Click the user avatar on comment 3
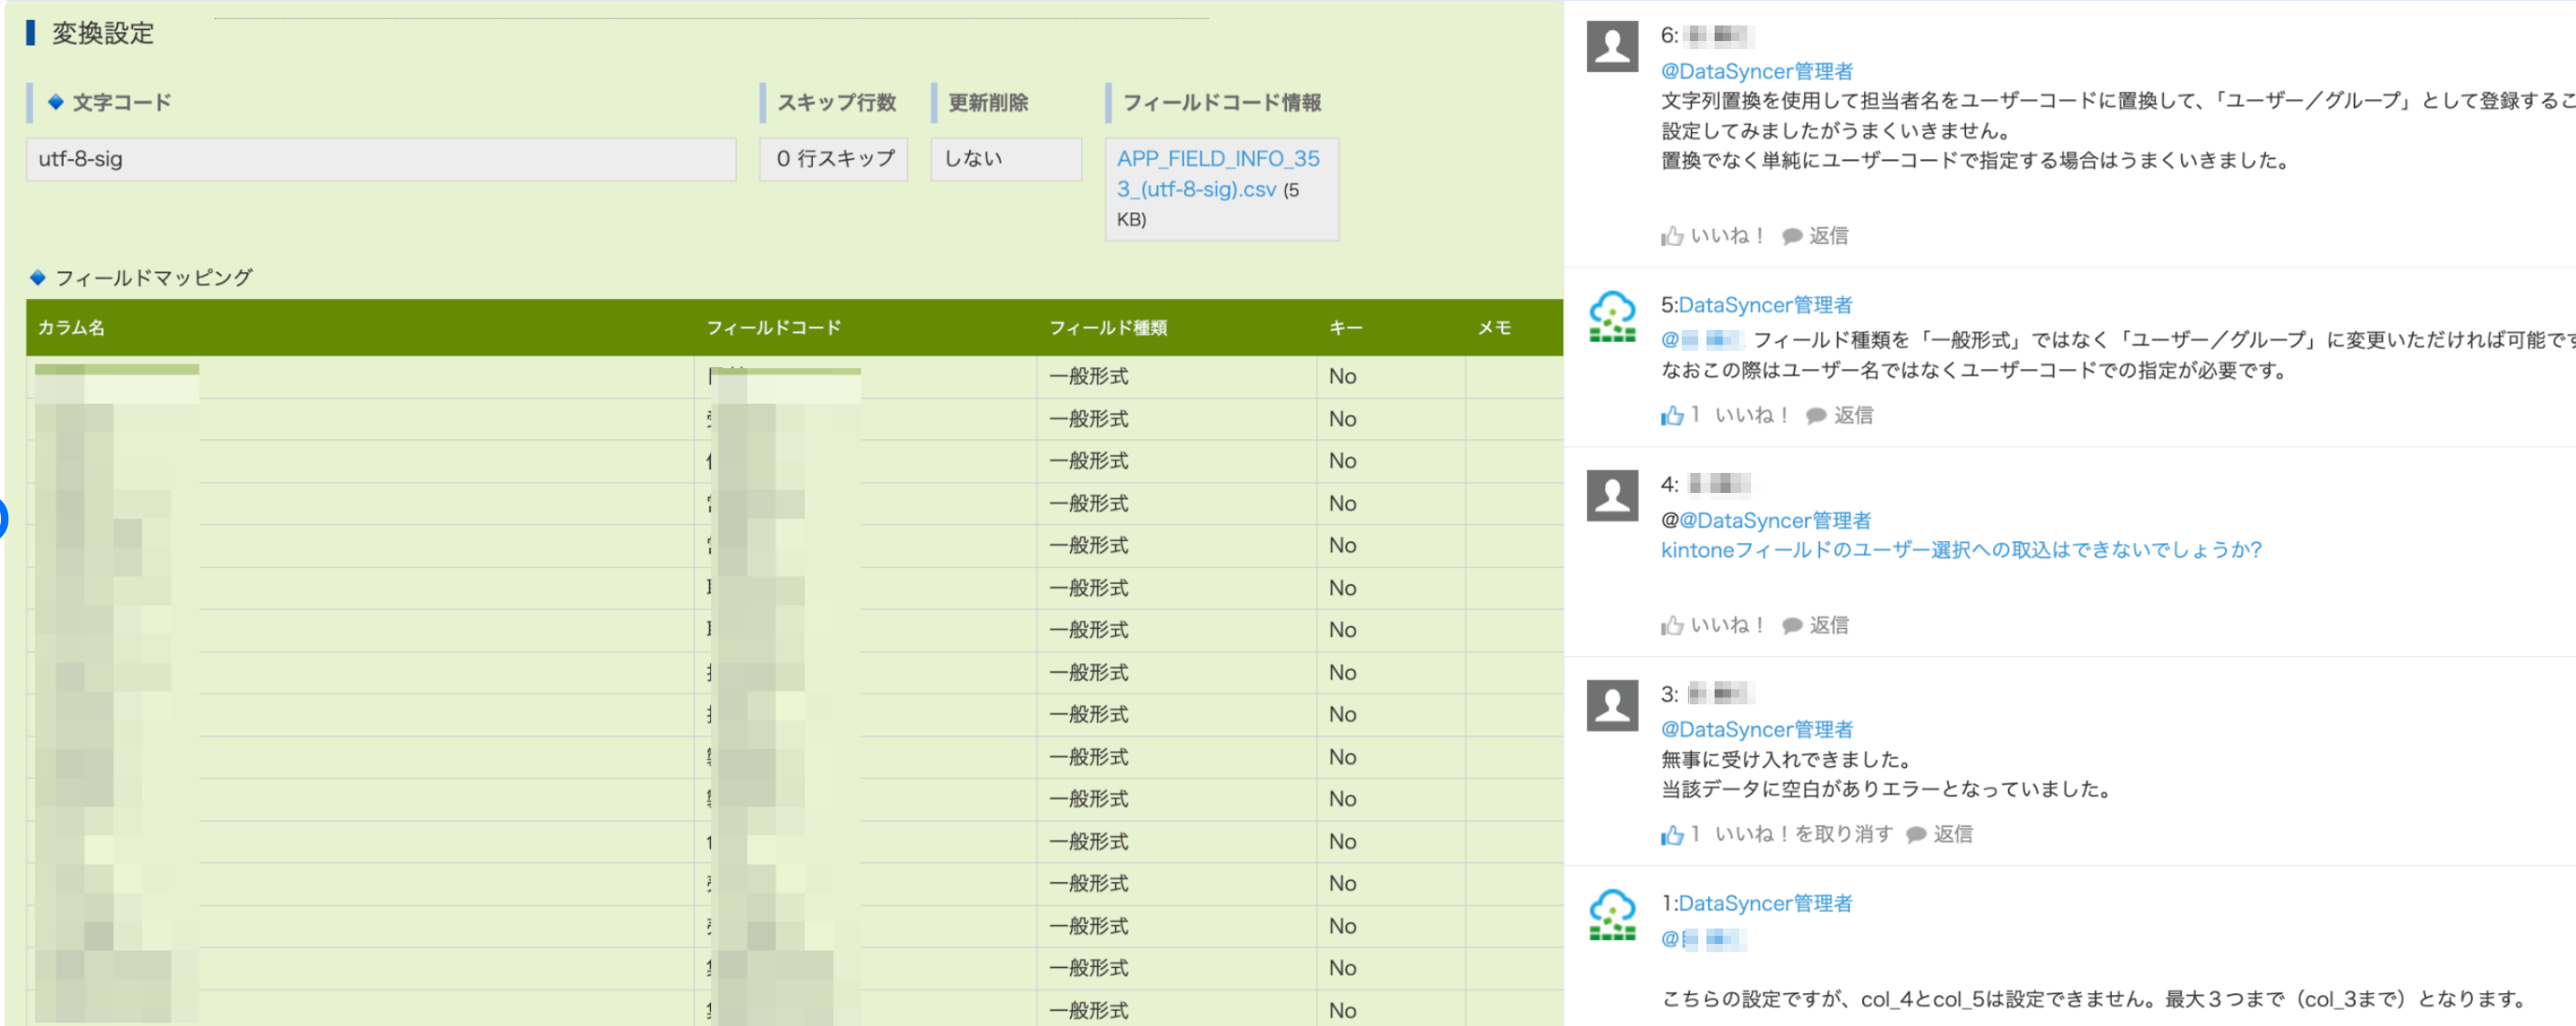The width and height of the screenshot is (2576, 1026). 1612,705
